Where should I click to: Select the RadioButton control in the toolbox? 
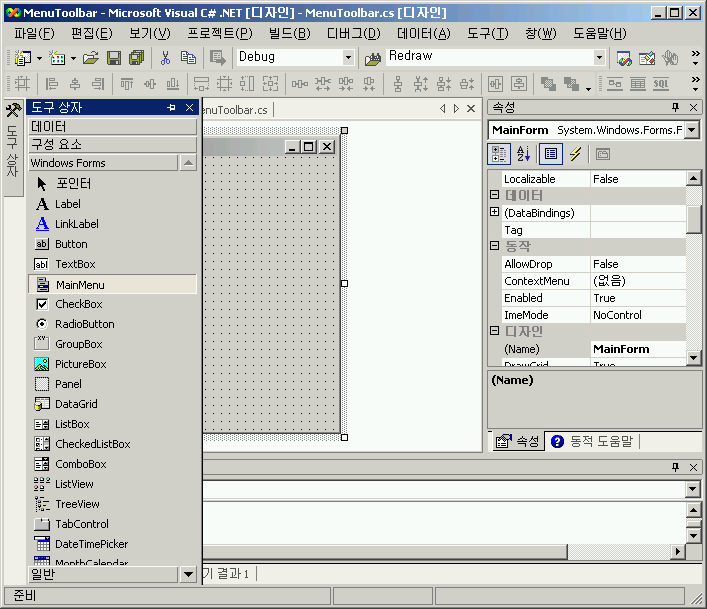tap(84, 324)
